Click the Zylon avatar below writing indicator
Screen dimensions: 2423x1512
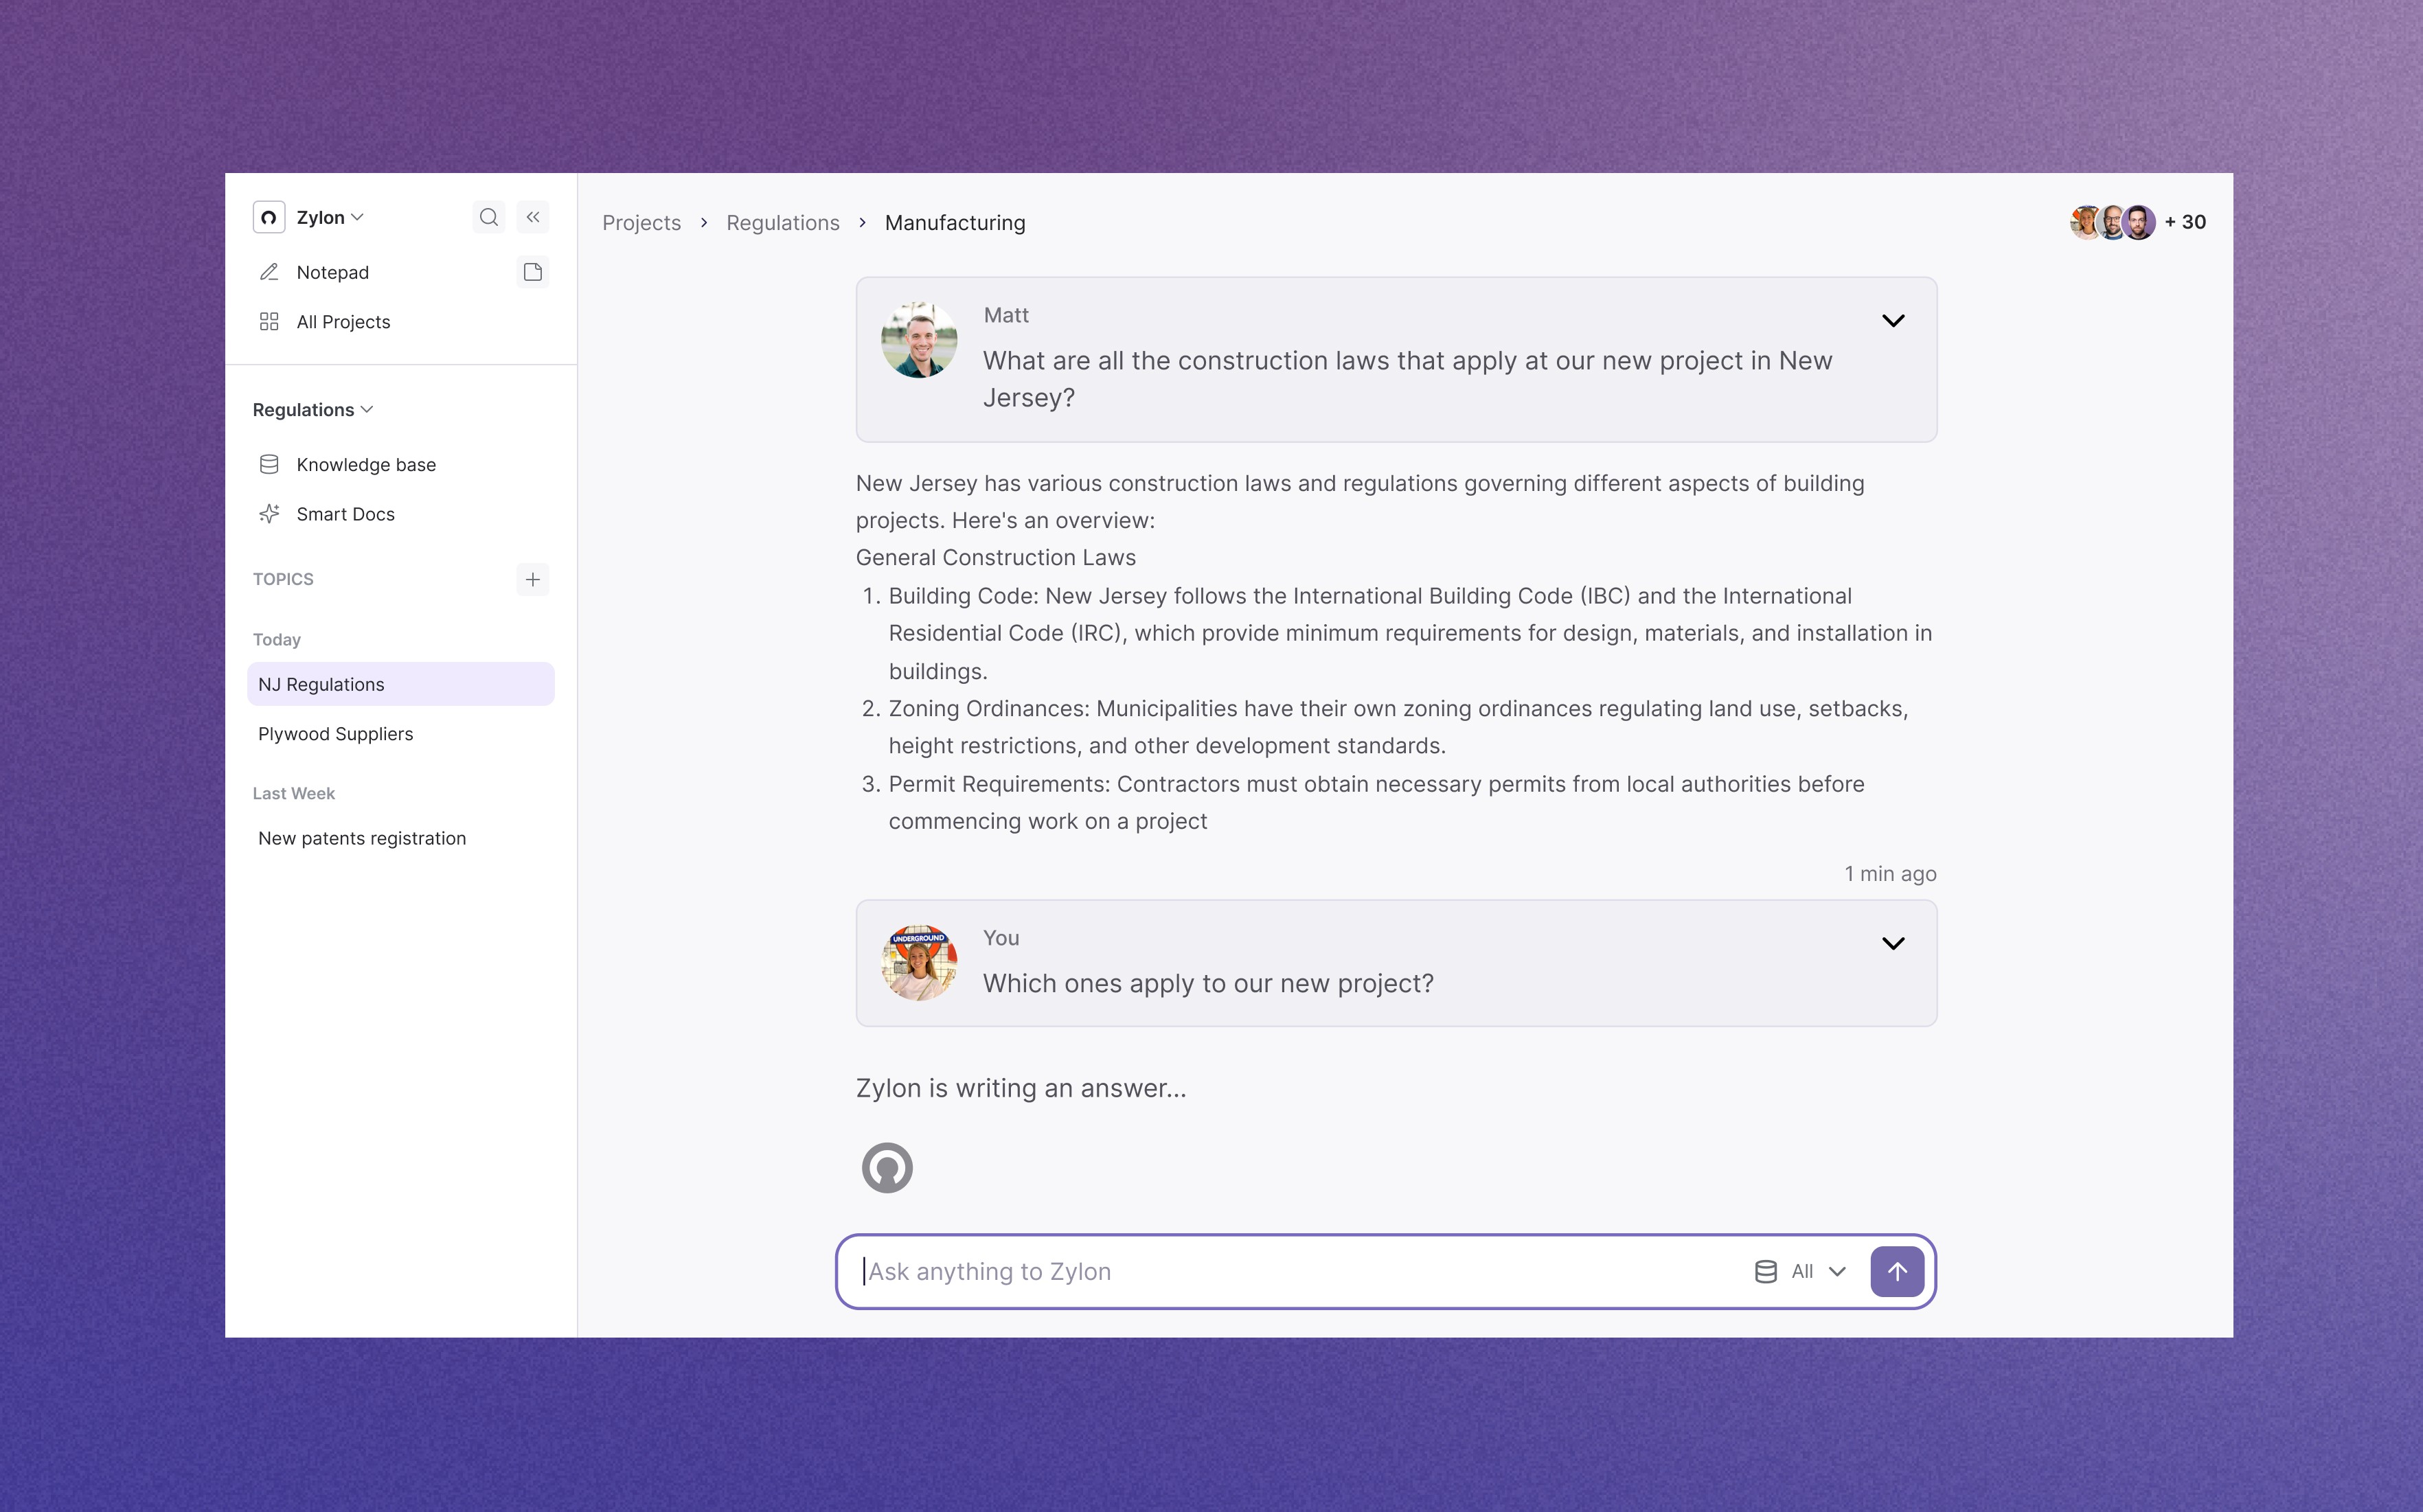pyautogui.click(x=887, y=1167)
